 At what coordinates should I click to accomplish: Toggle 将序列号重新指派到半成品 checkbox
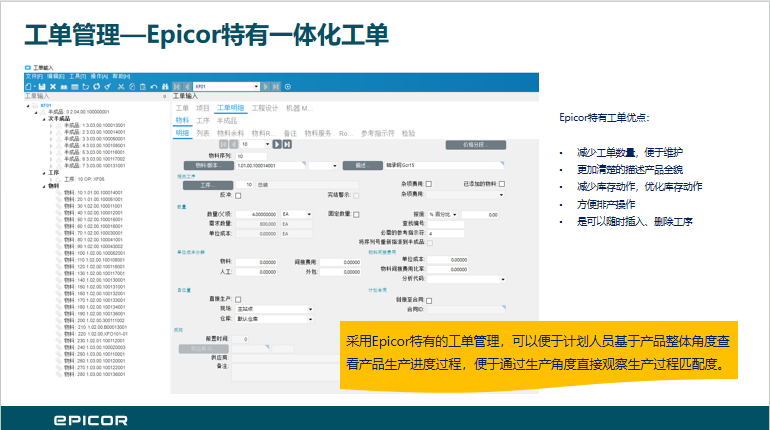point(430,242)
